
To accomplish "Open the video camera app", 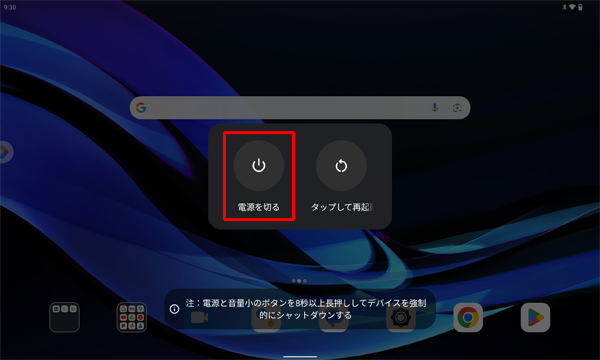I will pyautogui.click(x=199, y=317).
